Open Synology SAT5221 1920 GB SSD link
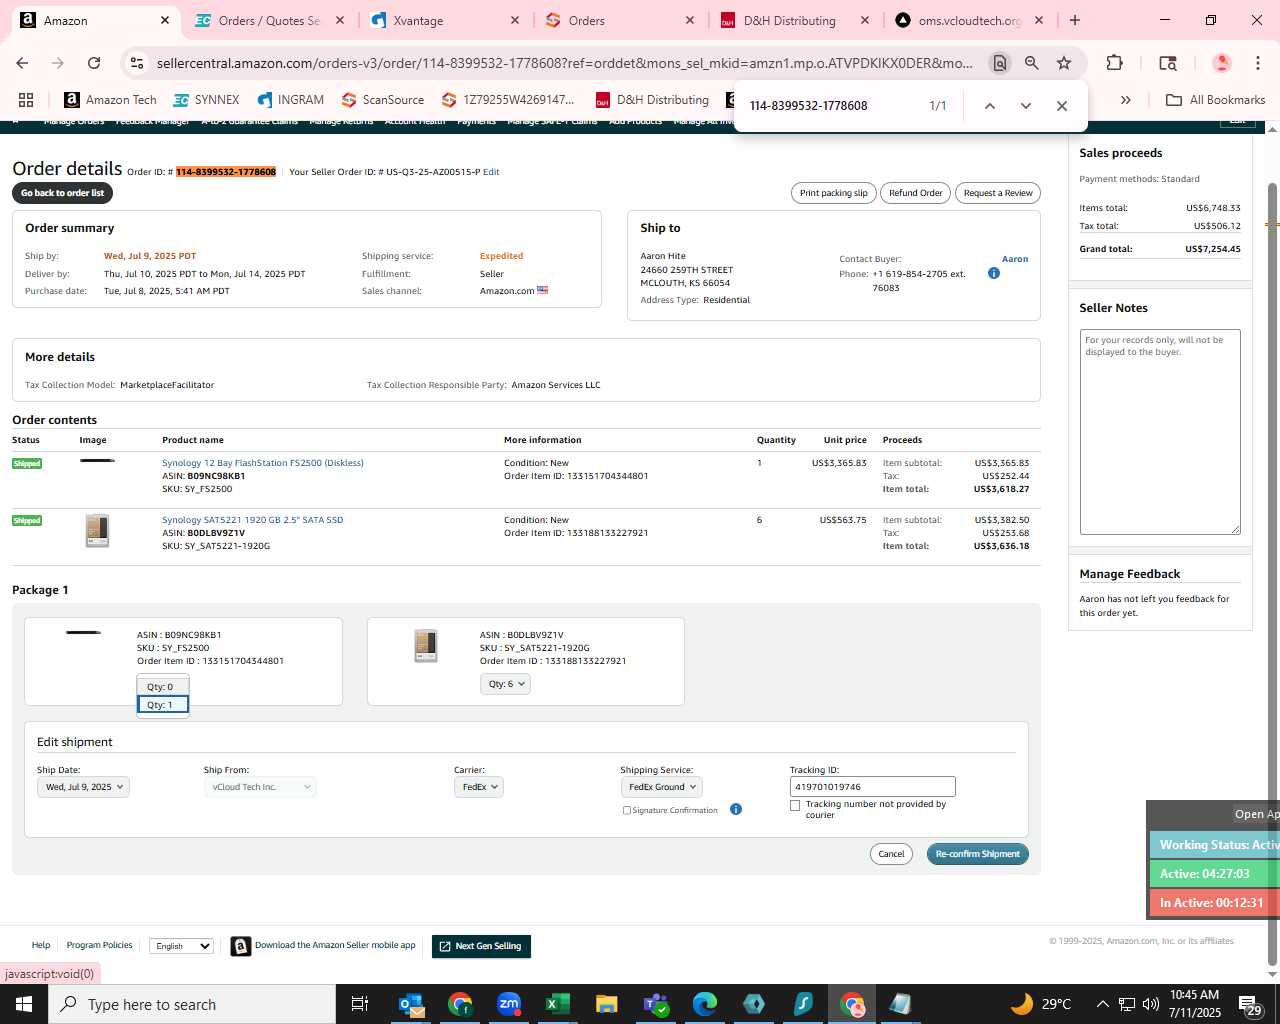Screen dimensions: 1280x1024 [252, 520]
